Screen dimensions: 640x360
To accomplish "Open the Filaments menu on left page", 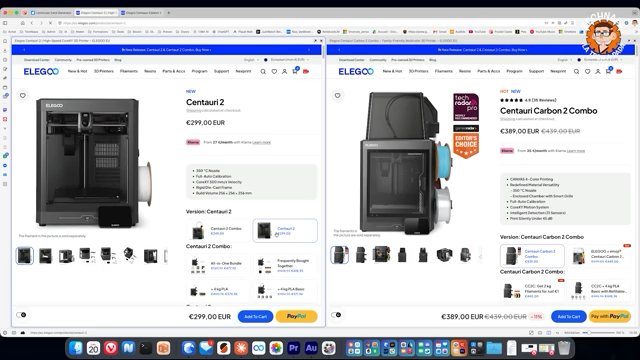I will (x=129, y=71).
